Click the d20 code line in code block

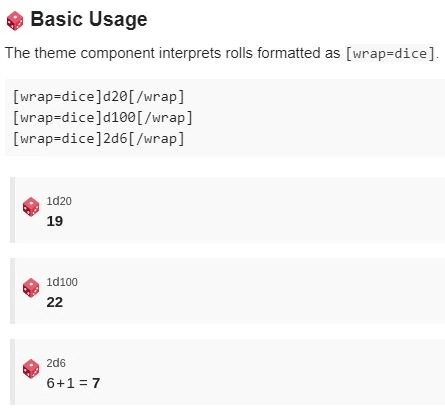98,97
